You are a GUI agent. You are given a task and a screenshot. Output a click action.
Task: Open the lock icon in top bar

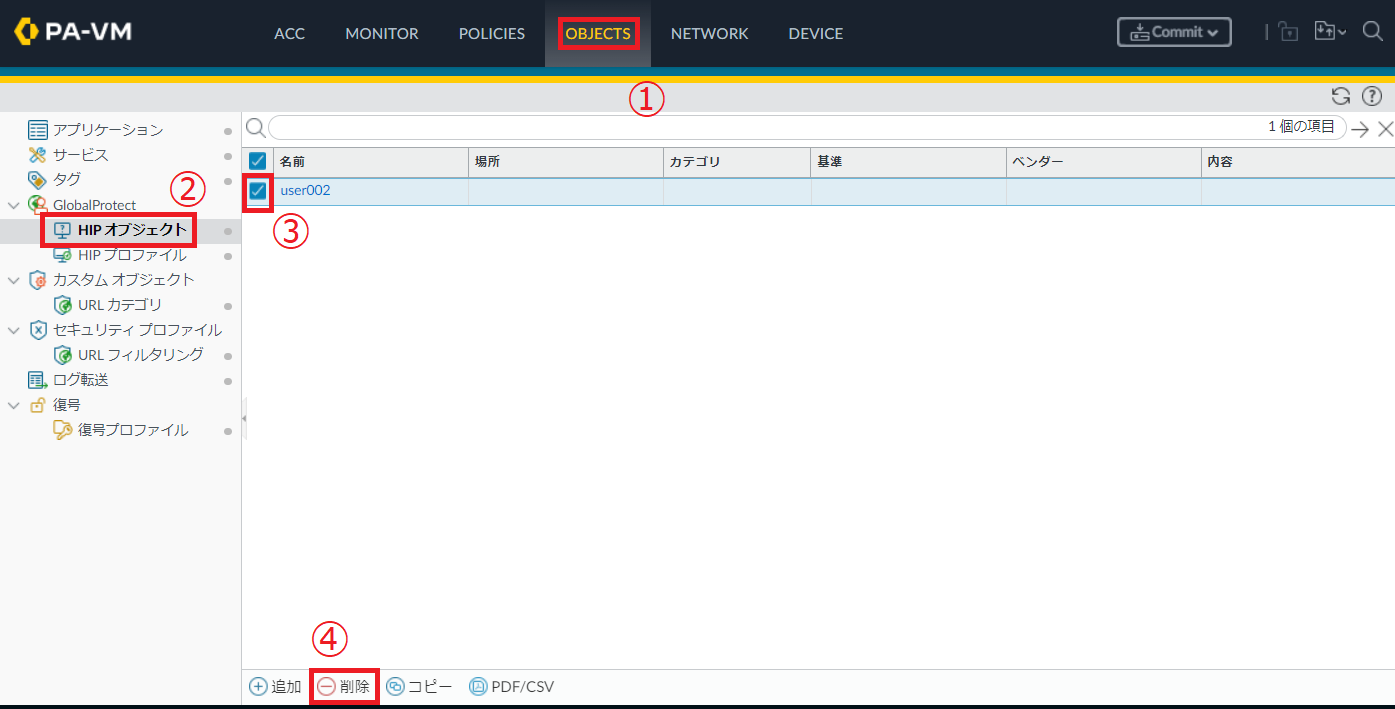(1288, 32)
